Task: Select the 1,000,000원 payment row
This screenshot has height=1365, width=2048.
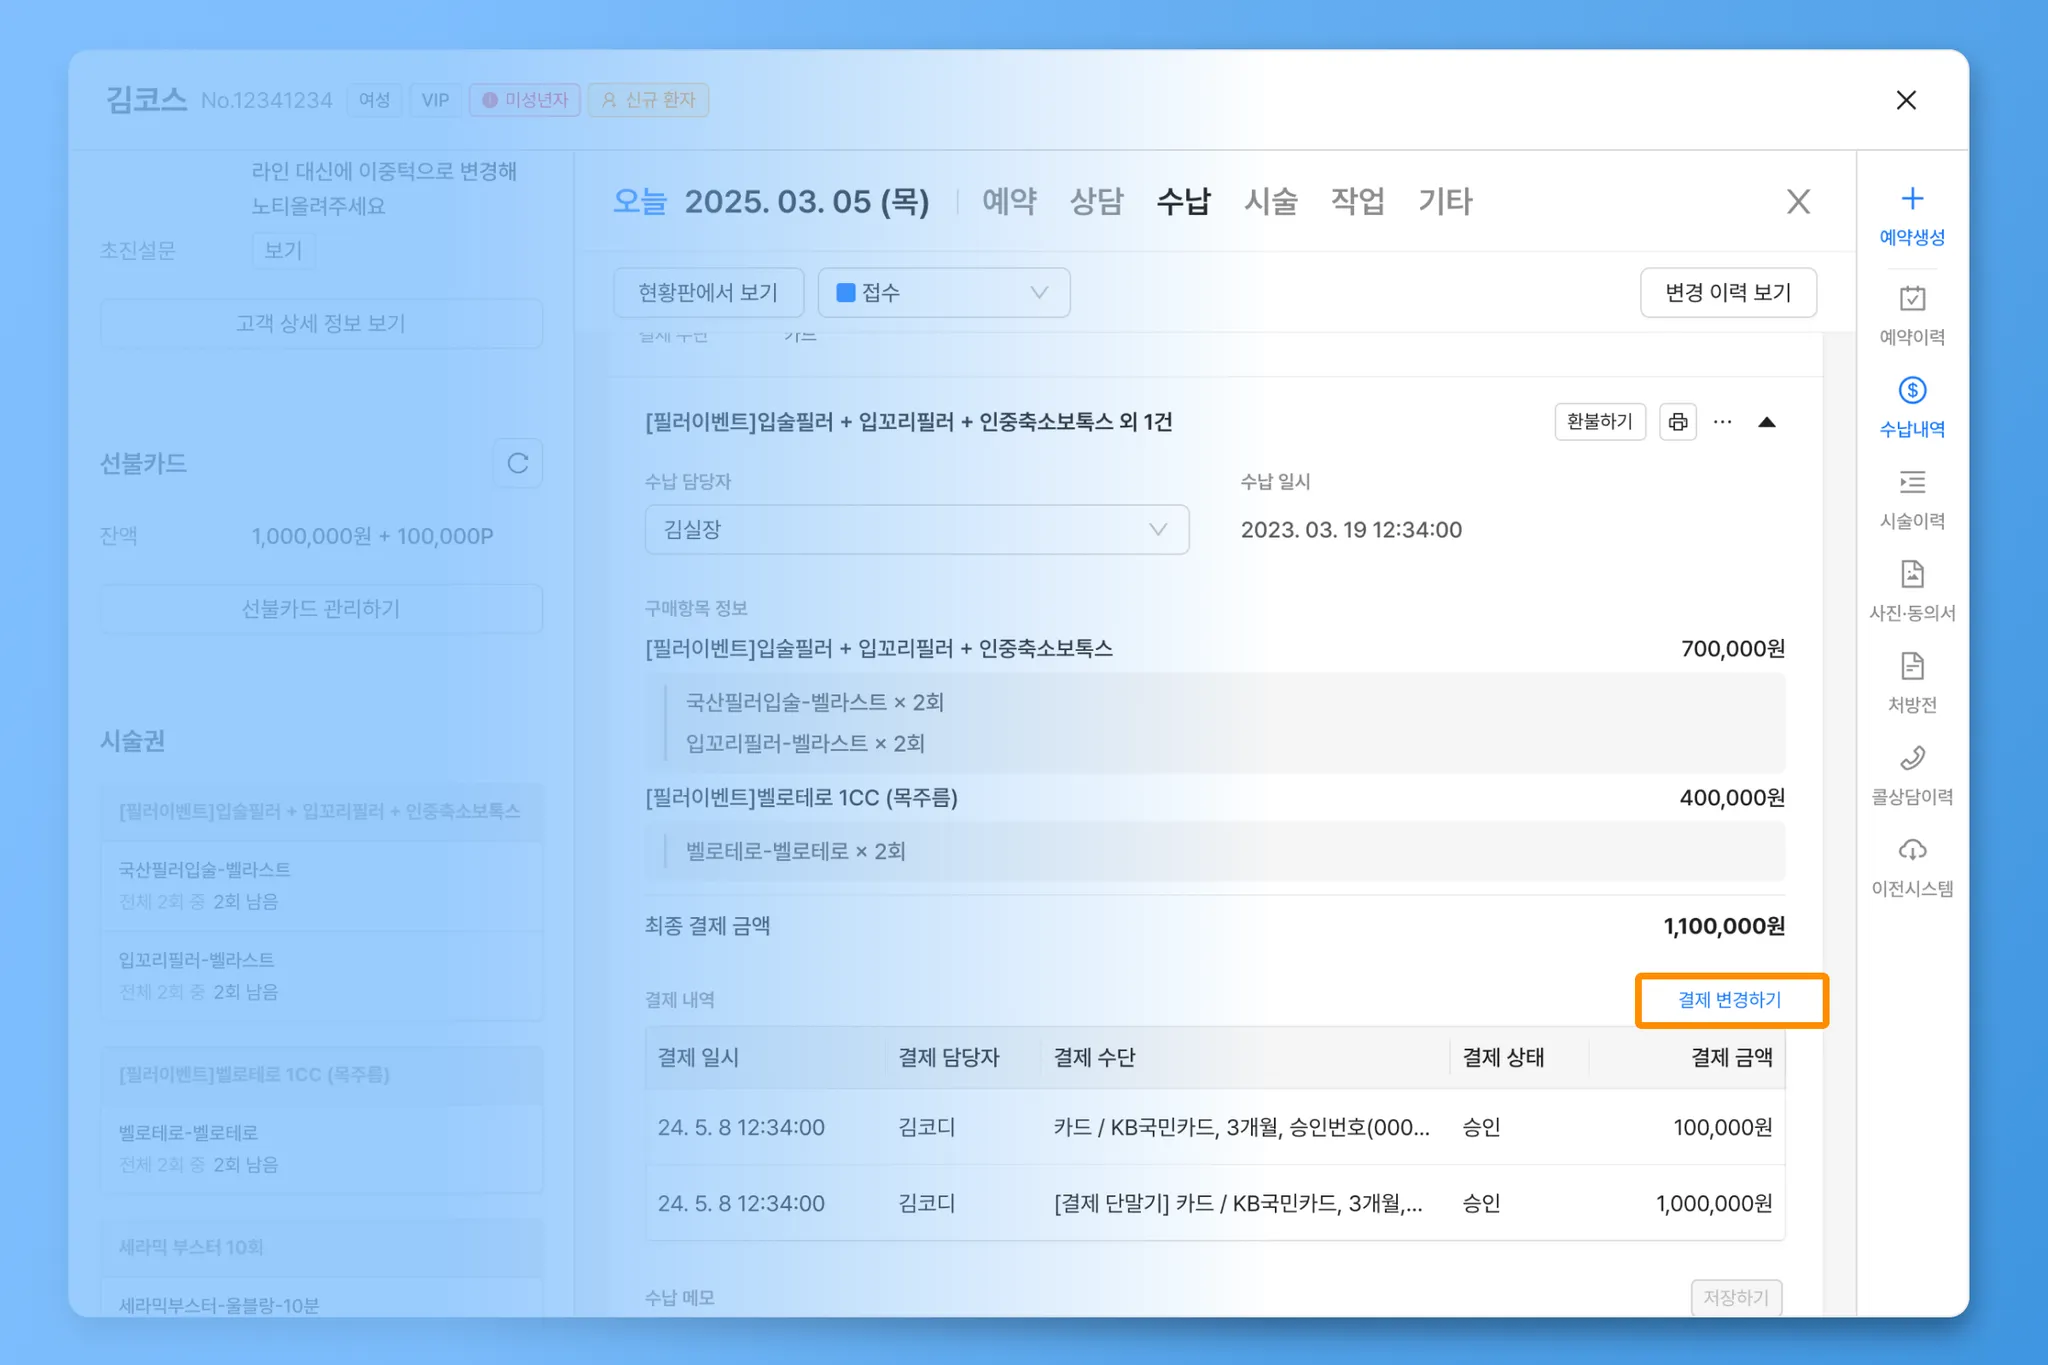Action: [x=1214, y=1203]
